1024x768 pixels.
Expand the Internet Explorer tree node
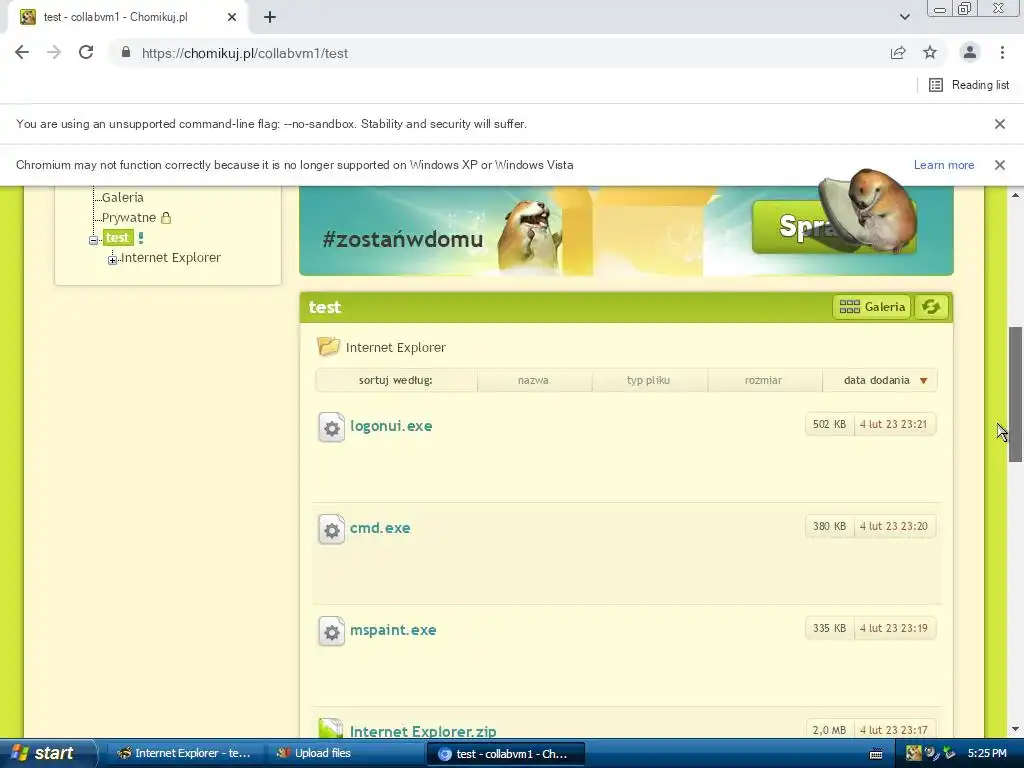click(x=112, y=260)
